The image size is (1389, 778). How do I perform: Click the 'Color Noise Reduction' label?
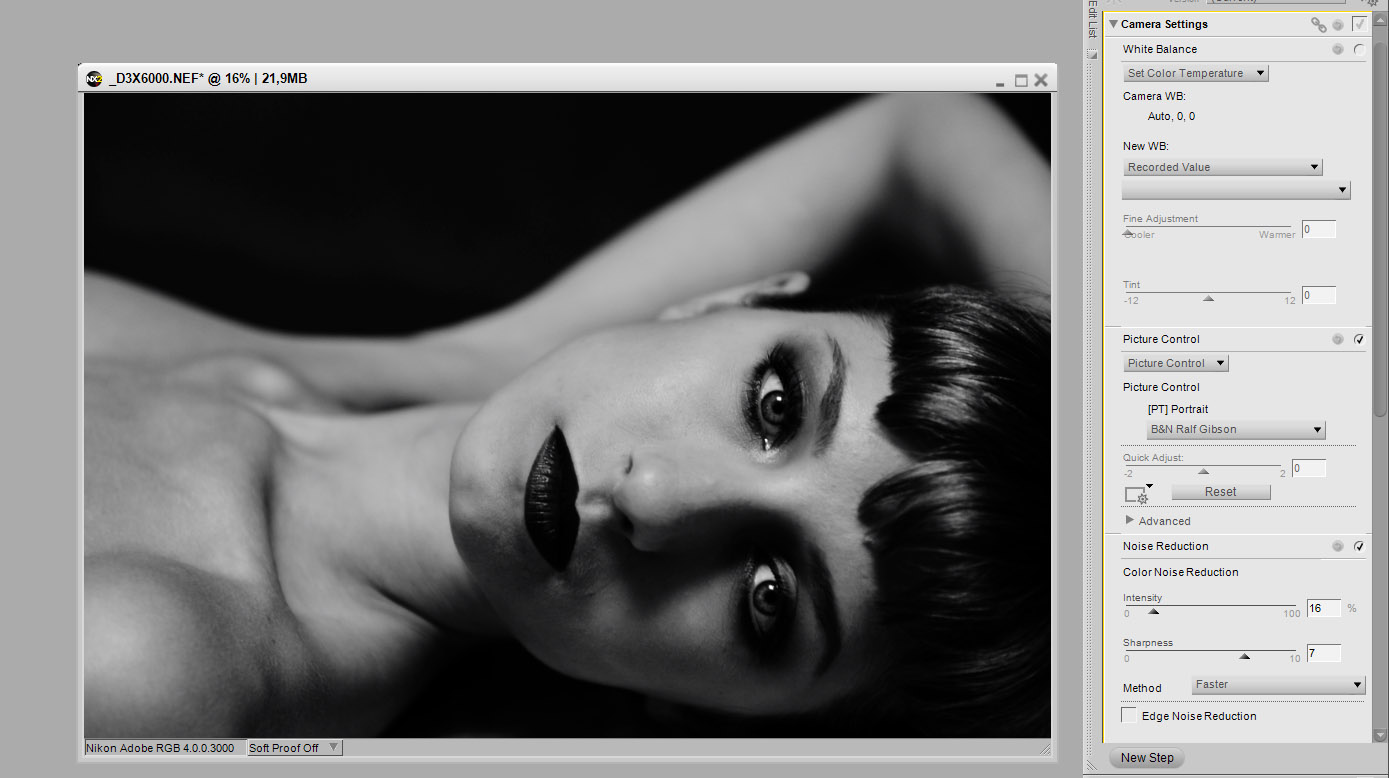pyautogui.click(x=1180, y=572)
